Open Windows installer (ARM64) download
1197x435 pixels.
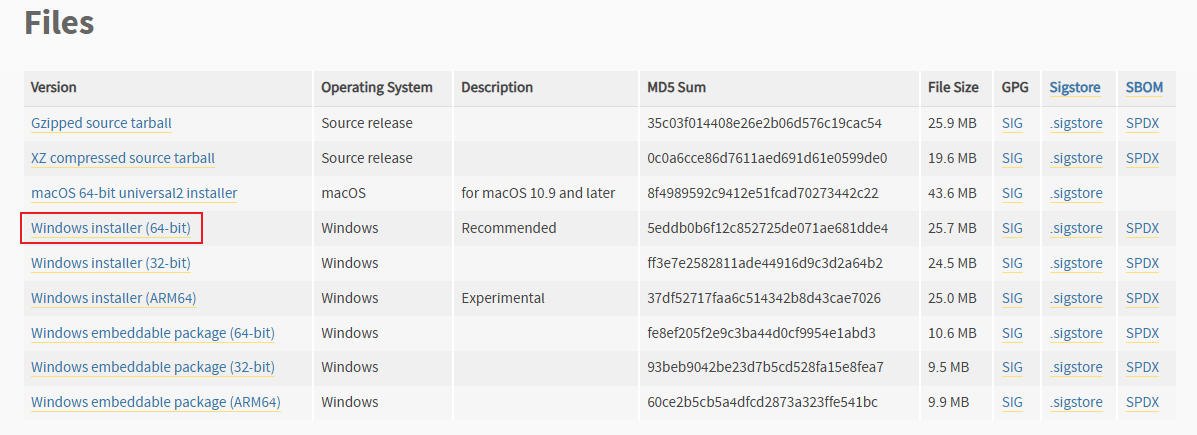coord(114,298)
